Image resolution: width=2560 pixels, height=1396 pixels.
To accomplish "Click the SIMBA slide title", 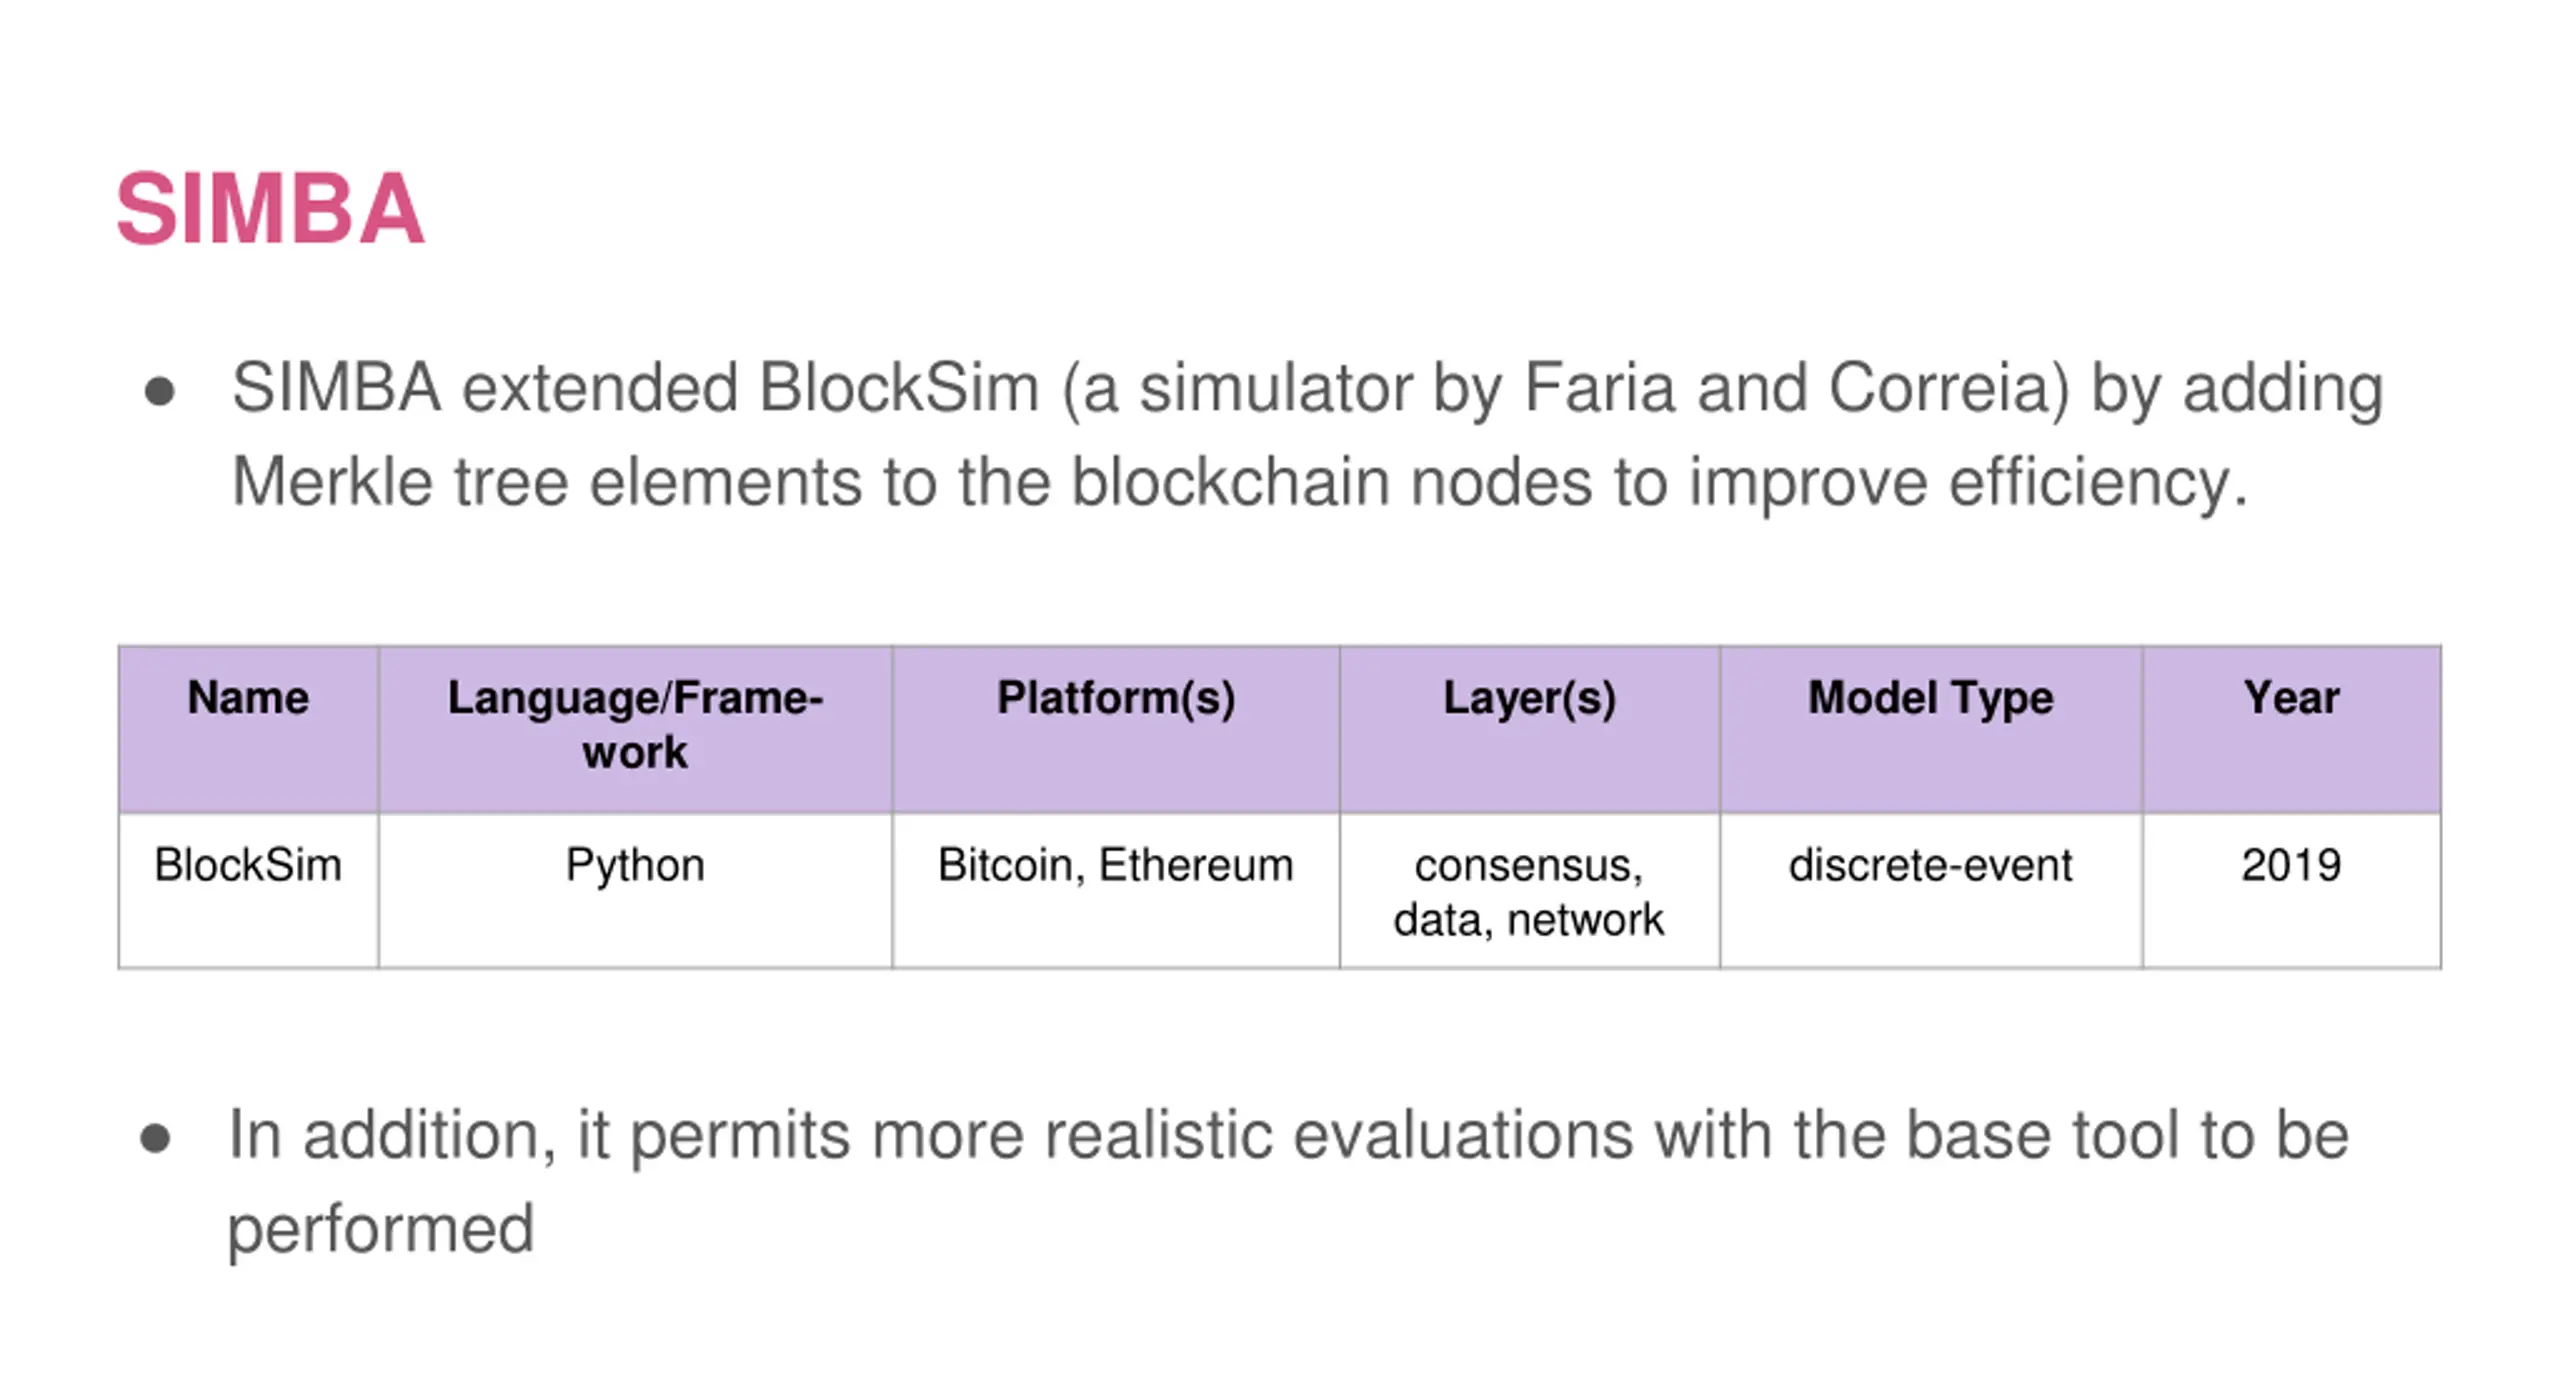I will point(270,209).
